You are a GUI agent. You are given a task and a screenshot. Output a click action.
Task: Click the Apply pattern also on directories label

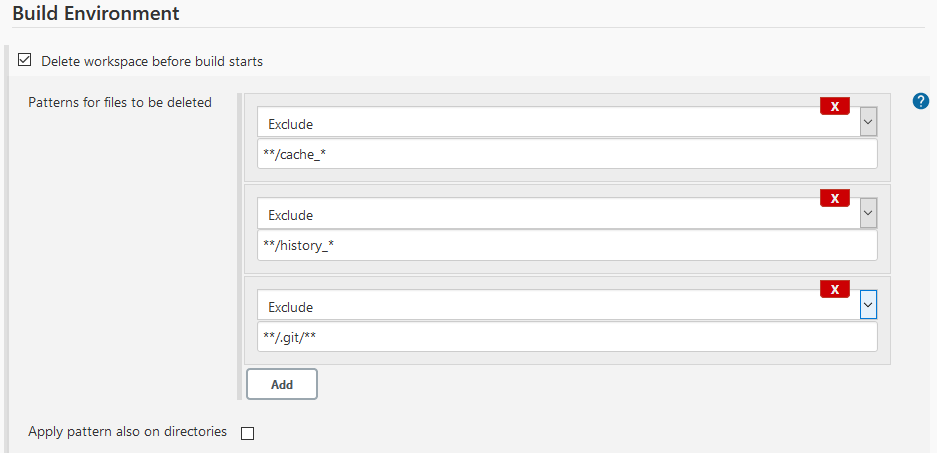point(128,432)
